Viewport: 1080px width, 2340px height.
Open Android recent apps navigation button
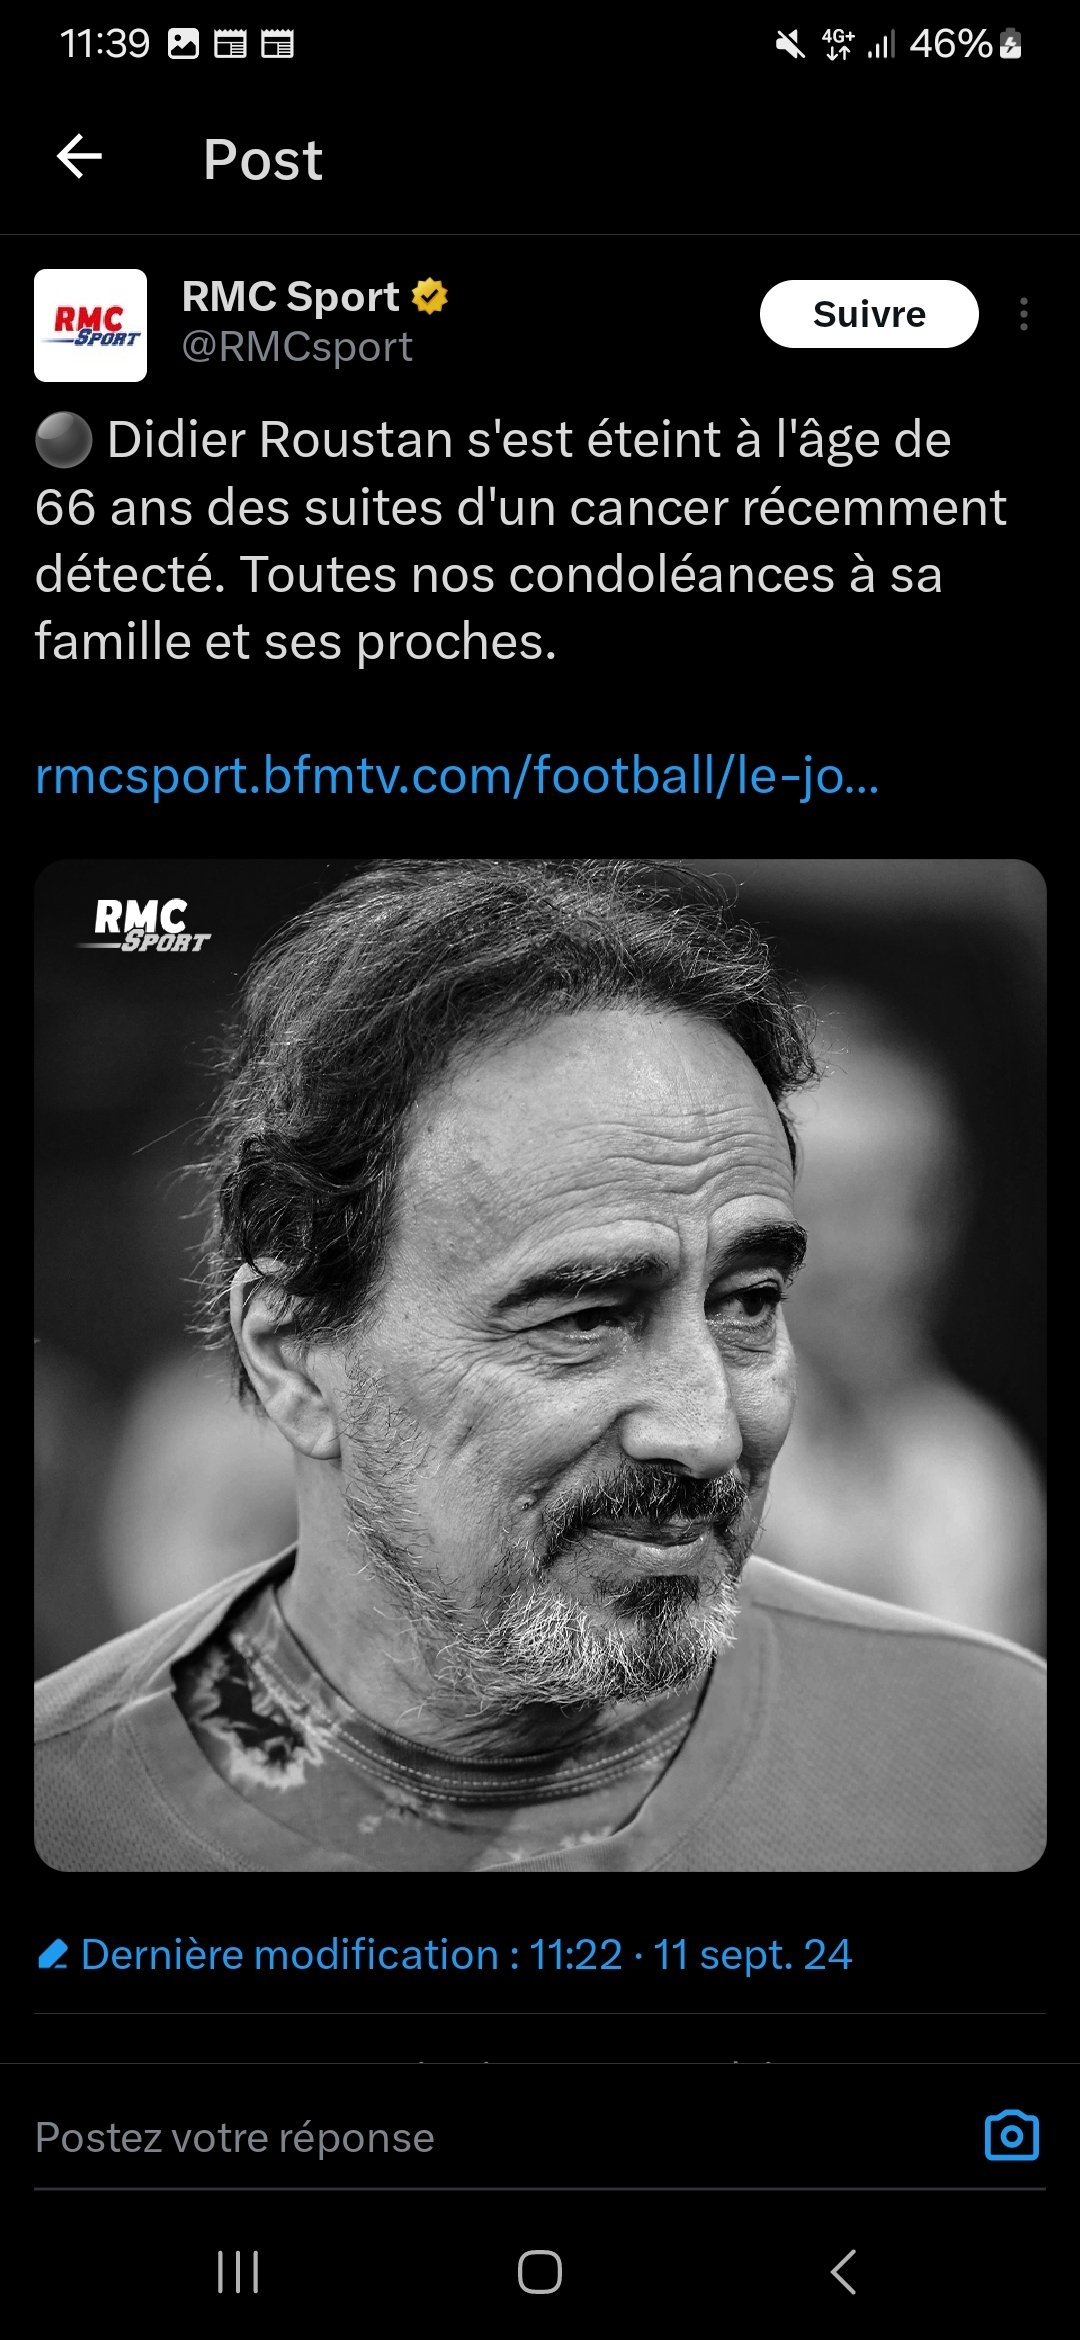click(x=238, y=2272)
